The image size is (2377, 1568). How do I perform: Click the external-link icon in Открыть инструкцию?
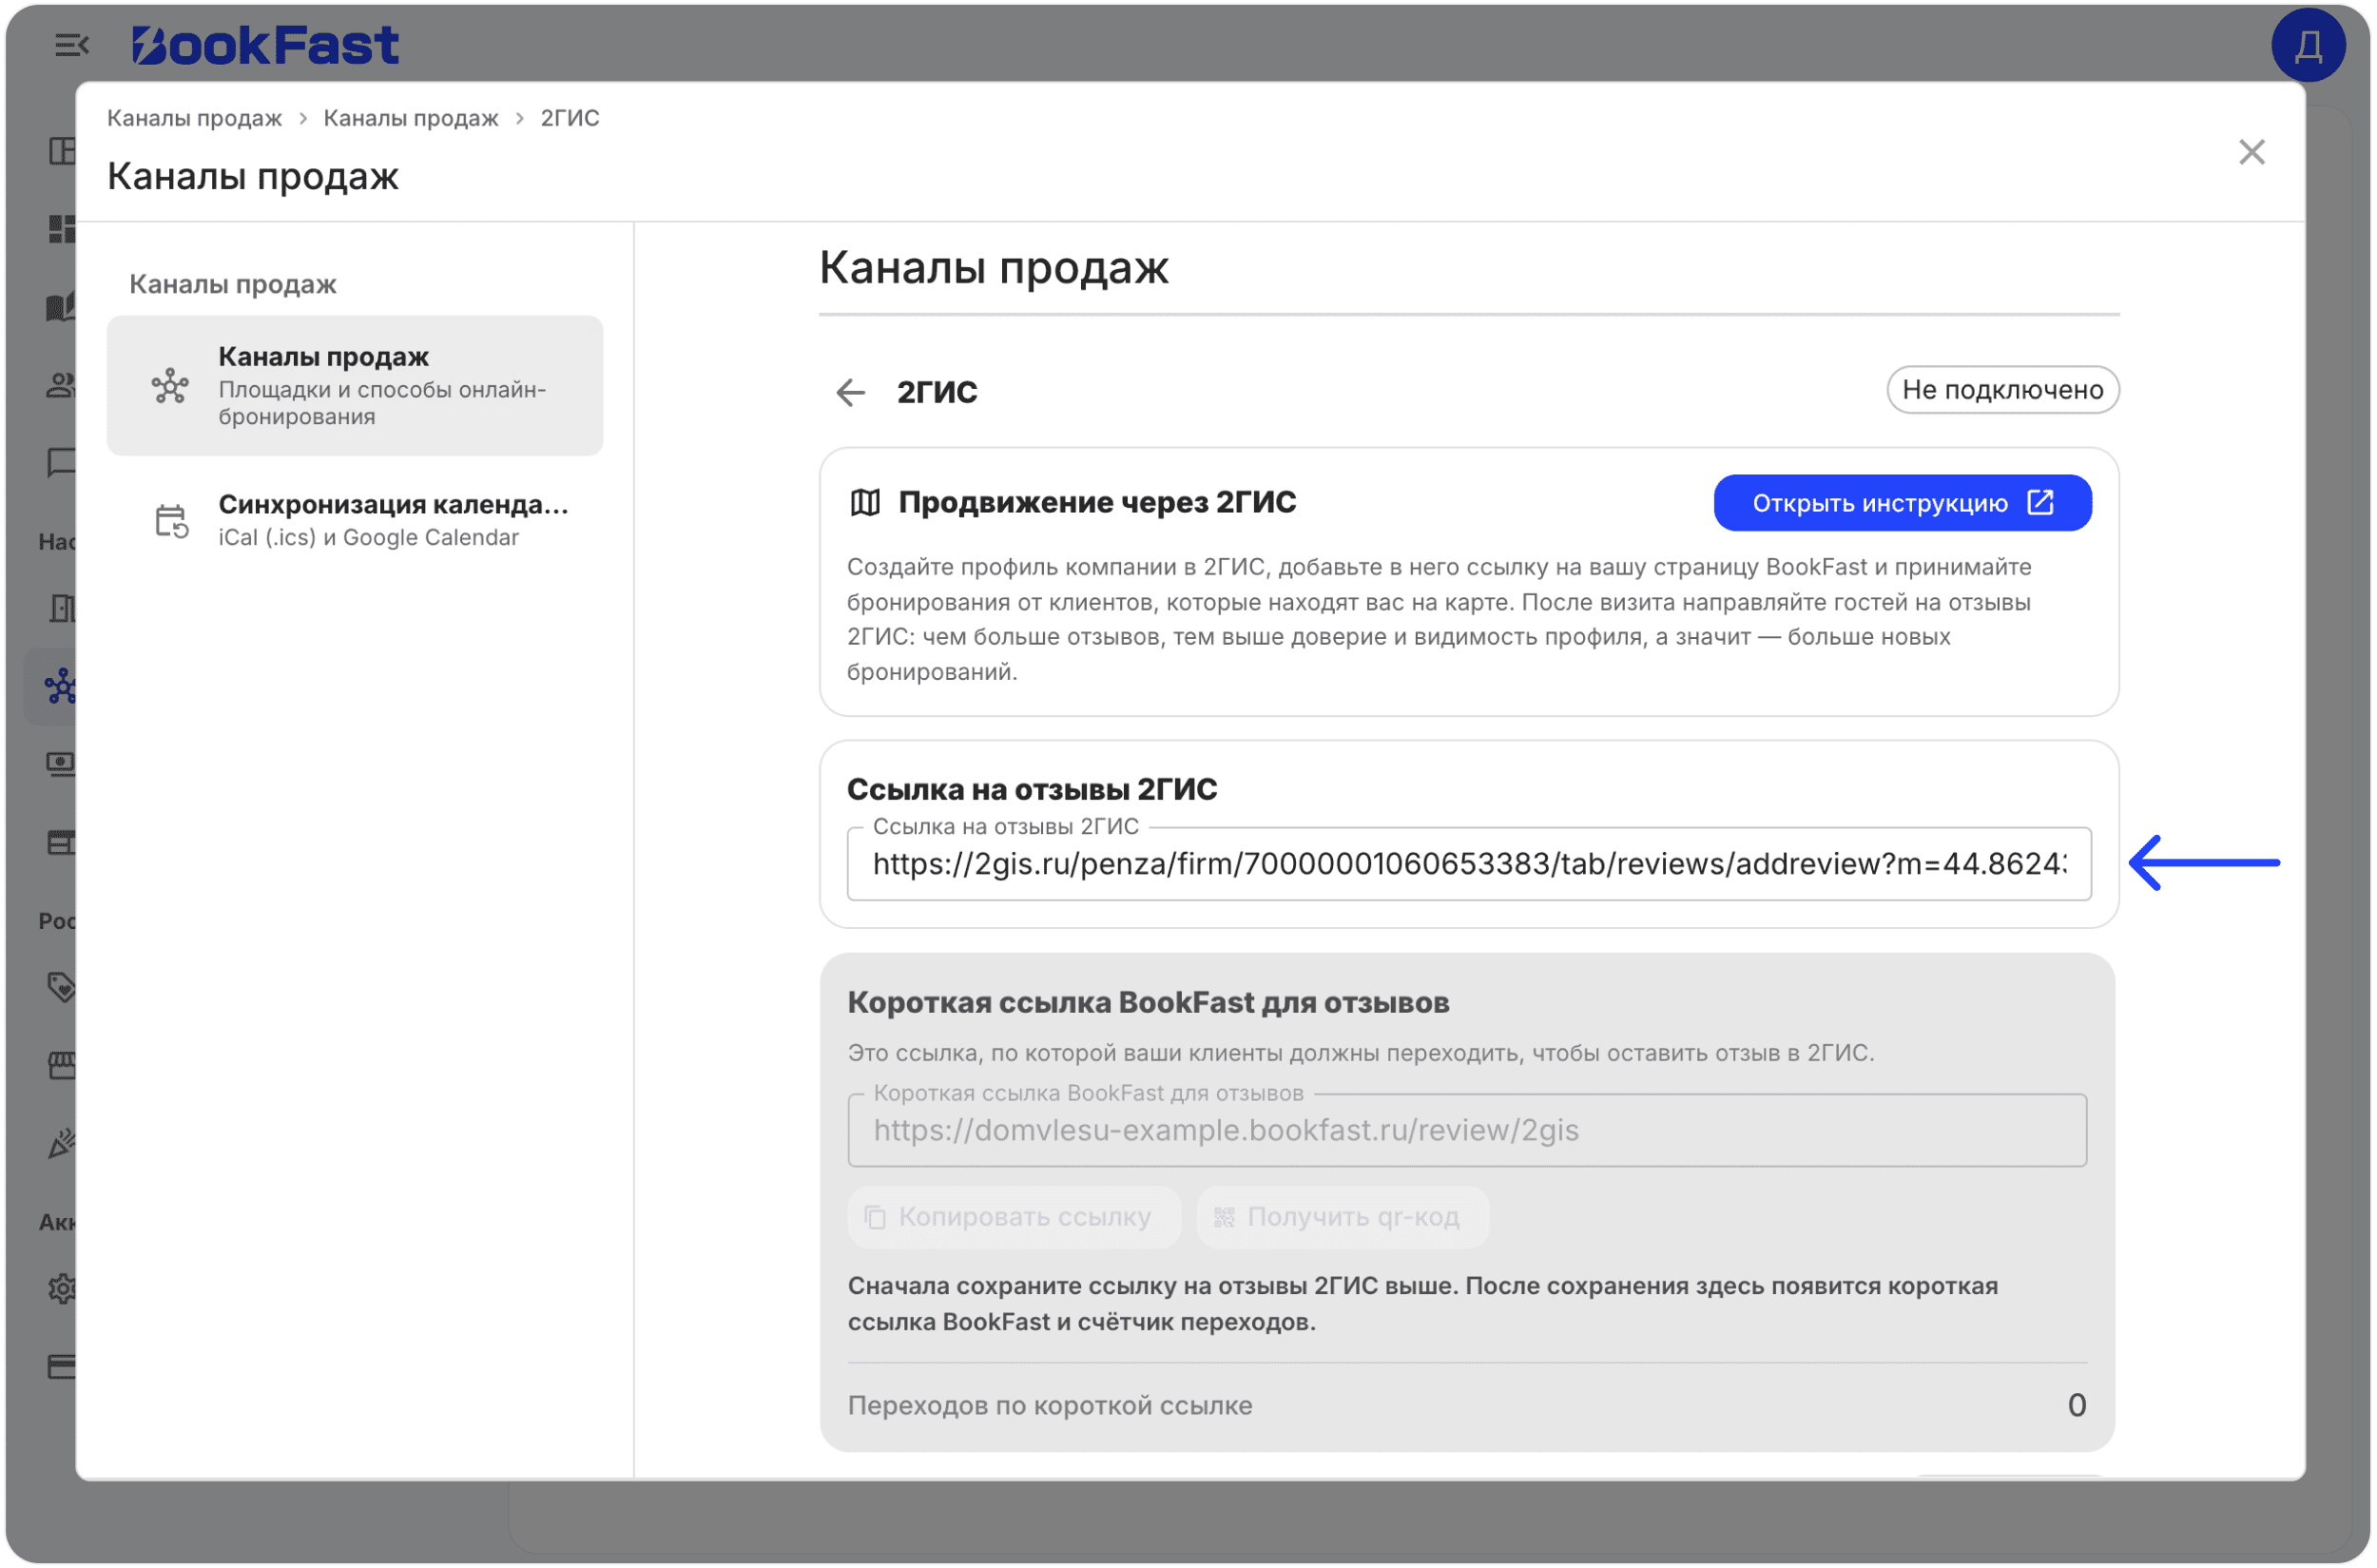click(2040, 502)
